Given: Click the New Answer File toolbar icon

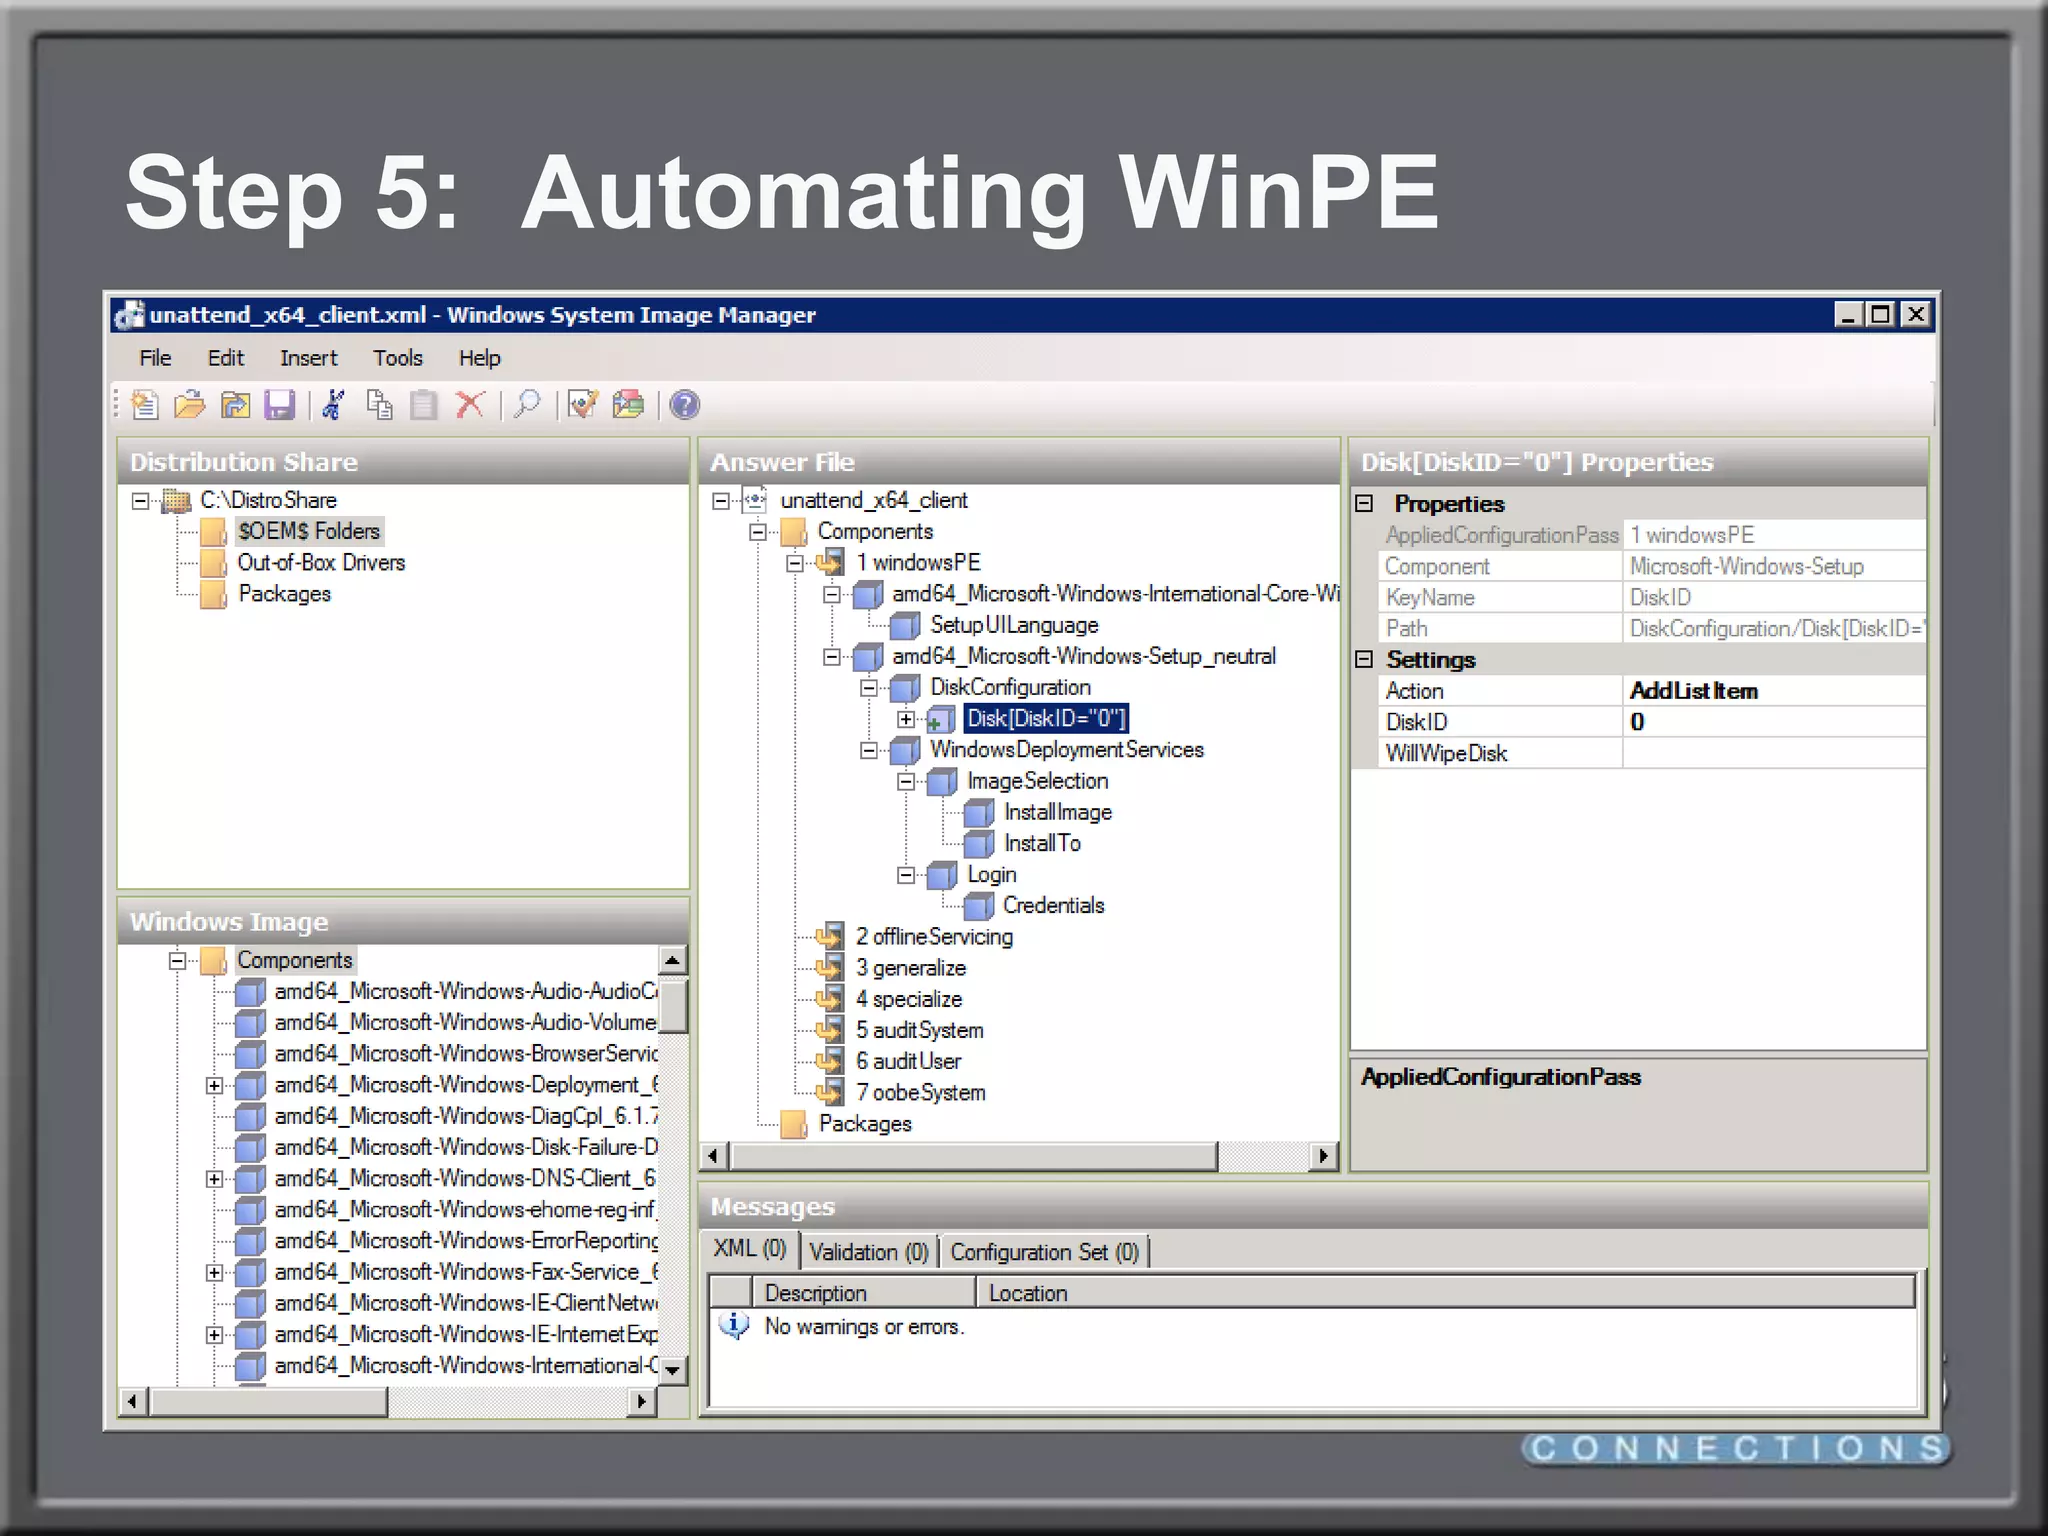Looking at the screenshot, I should (145, 405).
